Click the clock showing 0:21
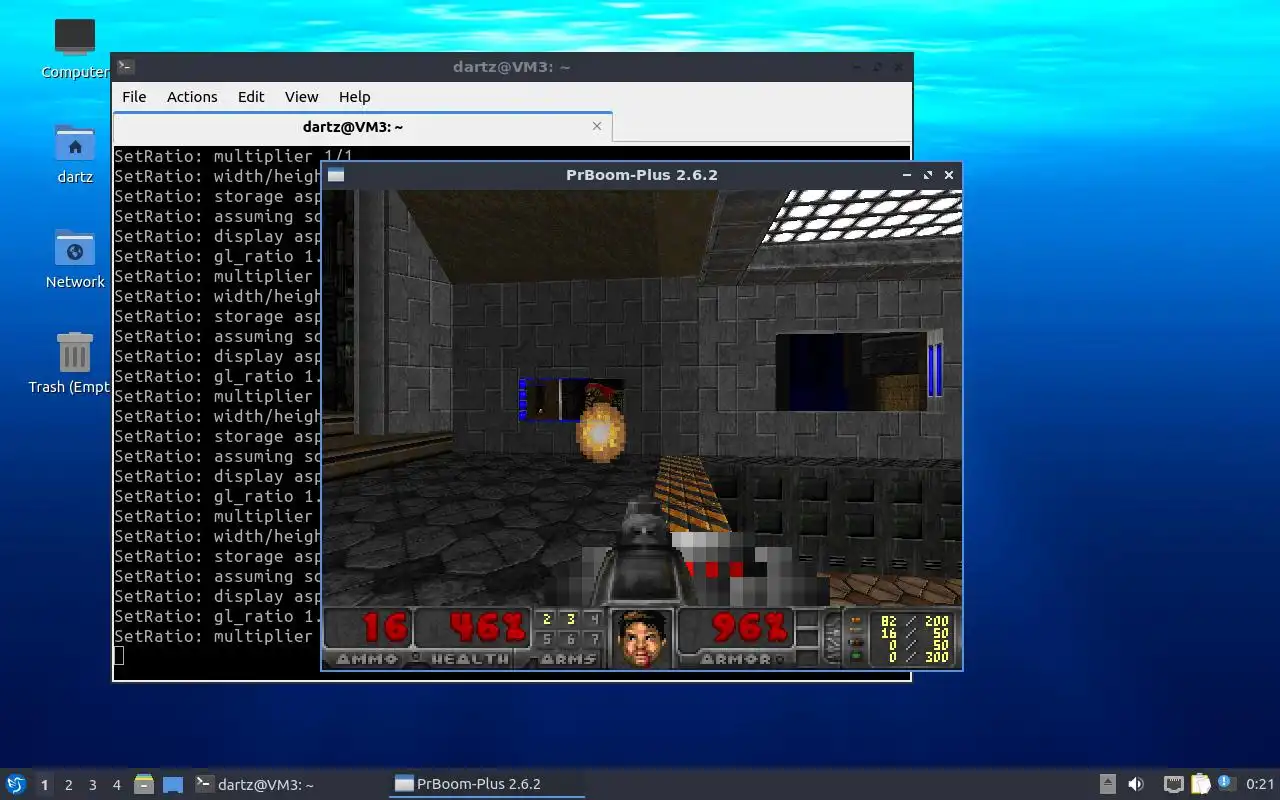Image resolution: width=1280 pixels, height=800 pixels. click(x=1260, y=784)
